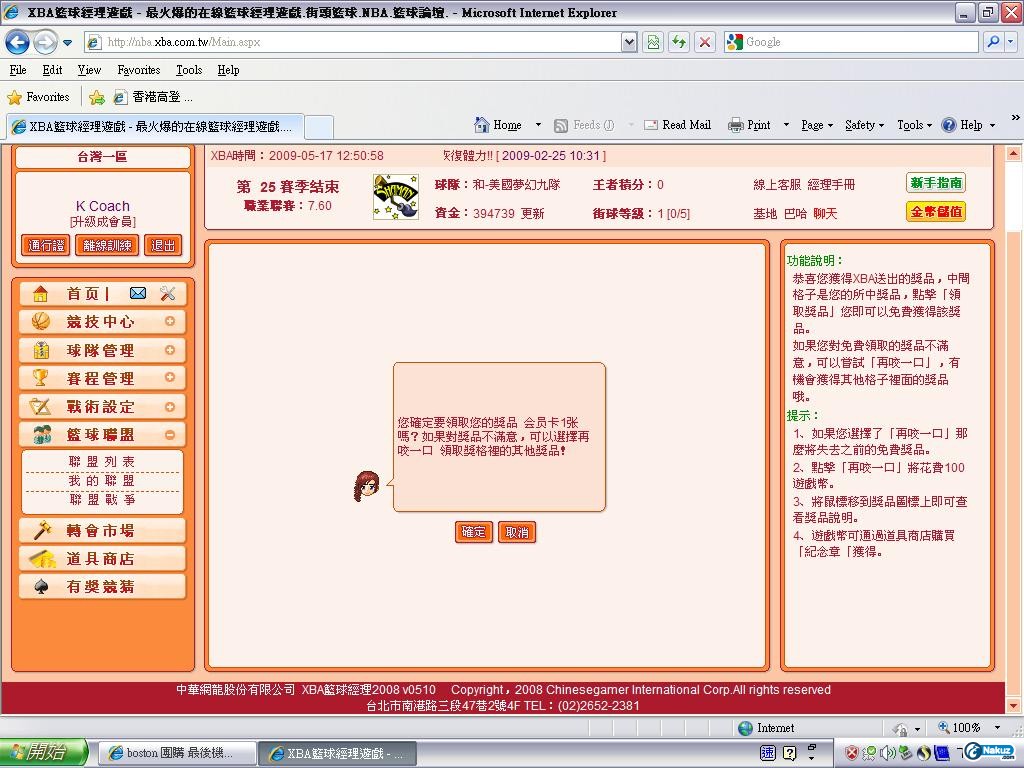Open the Edit menu
1024x768 pixels.
(x=52, y=70)
